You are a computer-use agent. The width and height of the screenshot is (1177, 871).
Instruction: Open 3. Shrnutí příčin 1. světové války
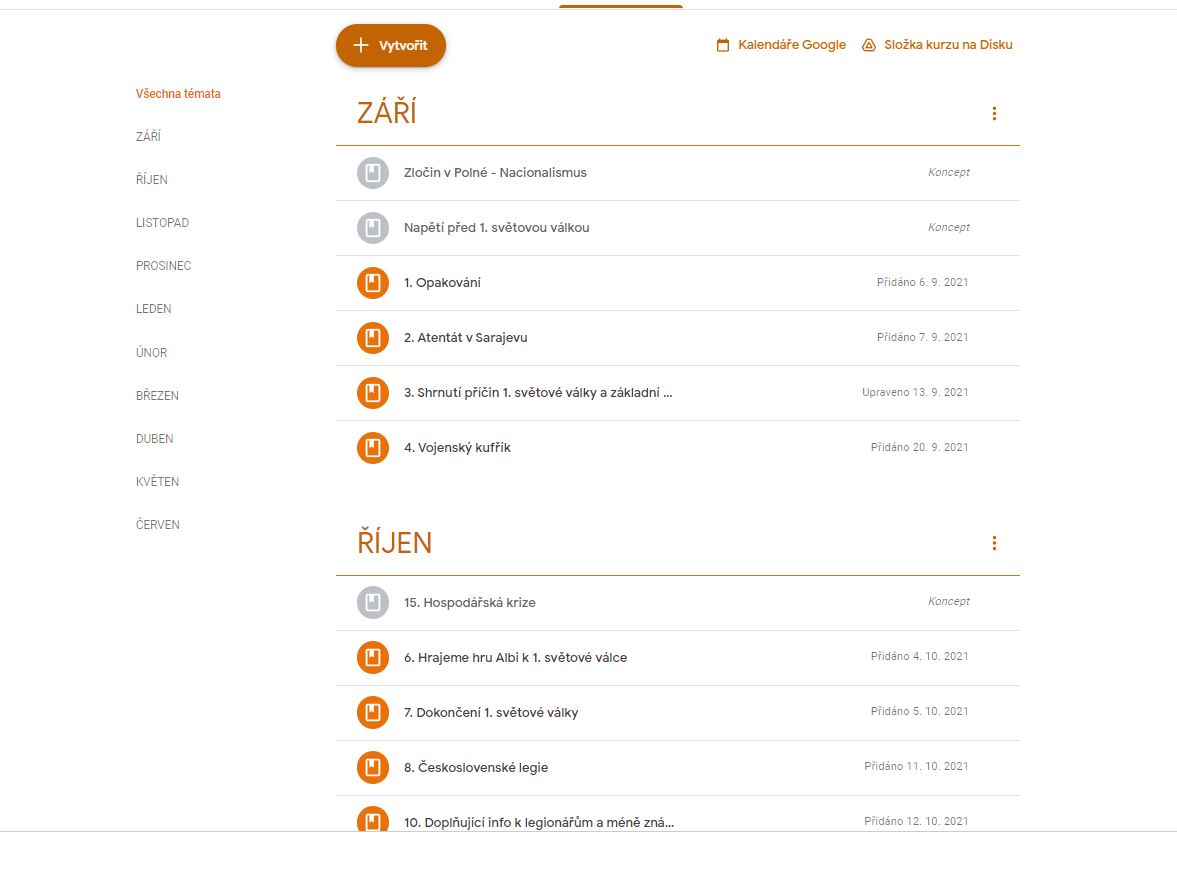pyautogui.click(x=538, y=393)
